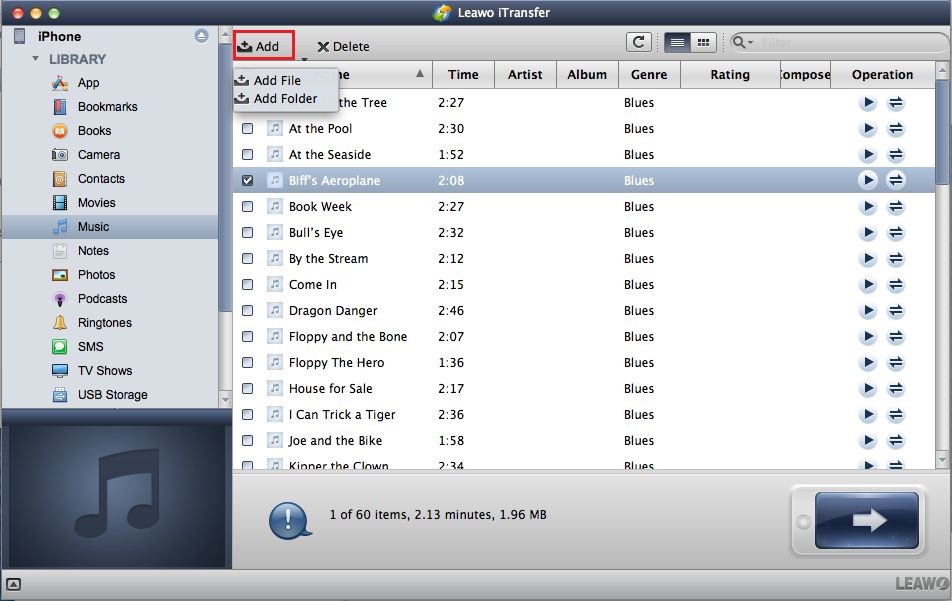The image size is (952, 601).
Task: Click the song list vertical scrollbar
Action: [943, 130]
